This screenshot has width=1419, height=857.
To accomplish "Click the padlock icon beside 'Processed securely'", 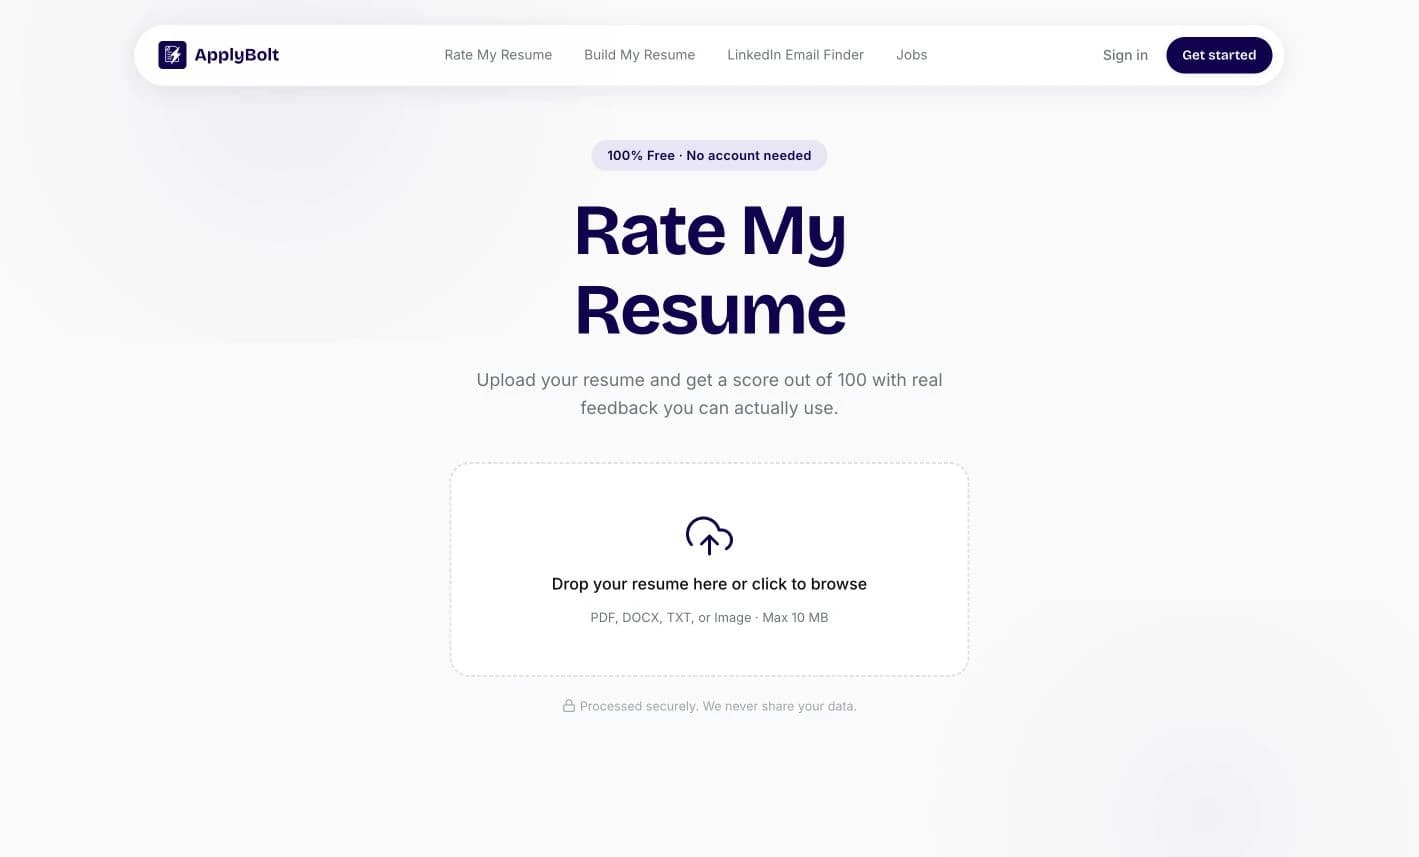I will pos(568,706).
